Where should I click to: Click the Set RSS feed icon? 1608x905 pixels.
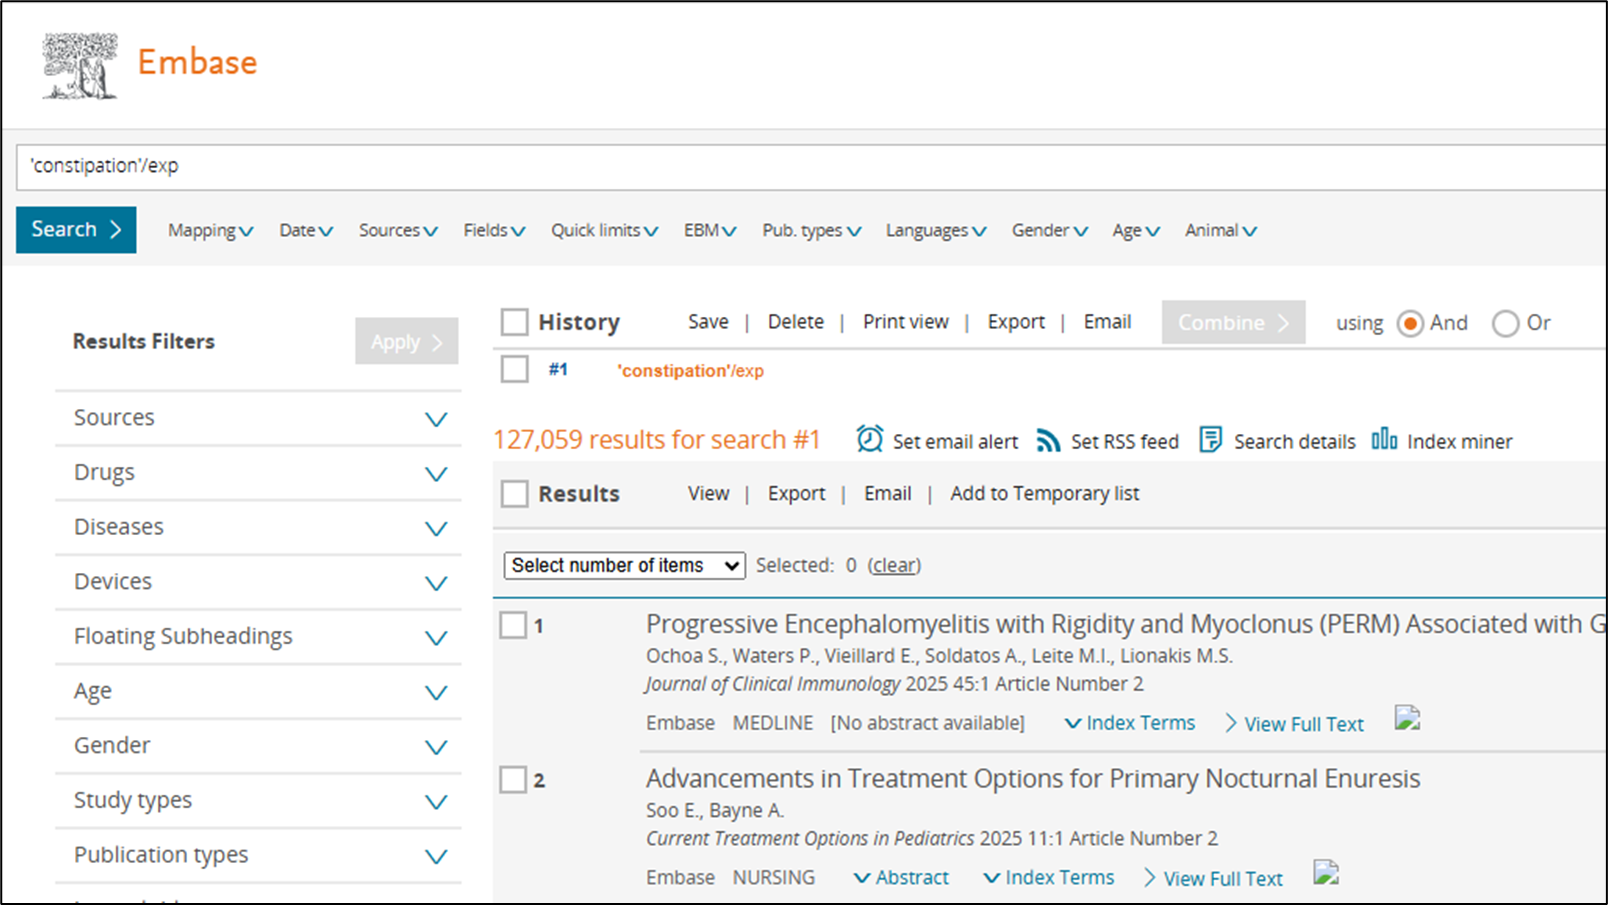pos(1047,441)
